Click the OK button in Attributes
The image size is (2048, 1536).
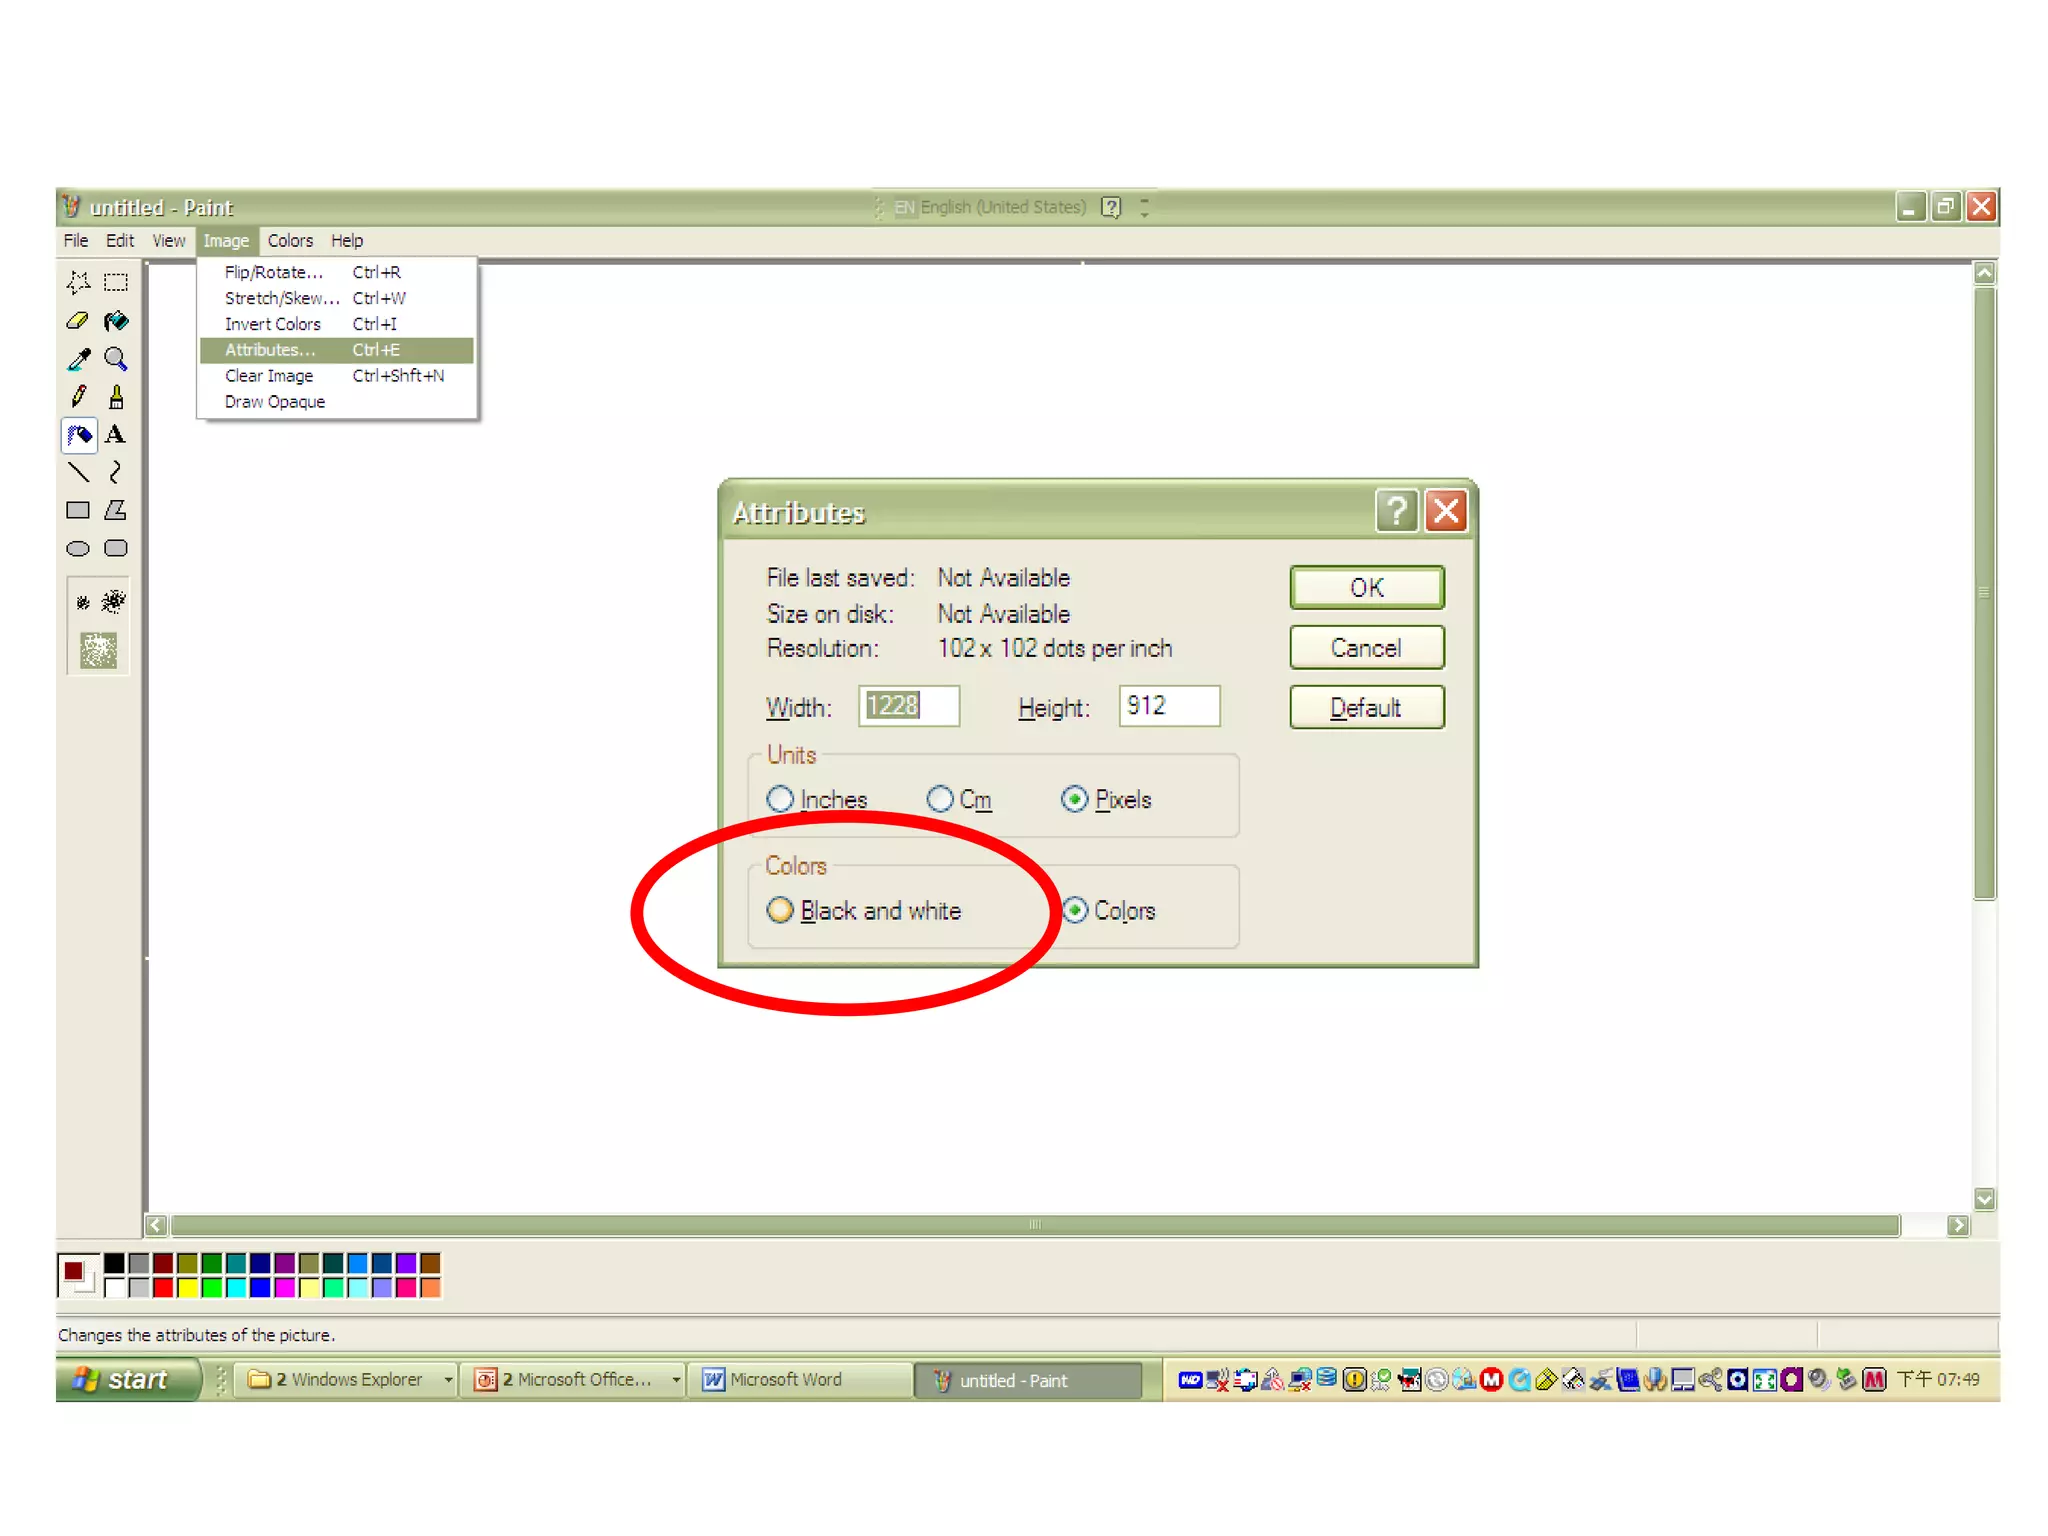(x=1366, y=587)
